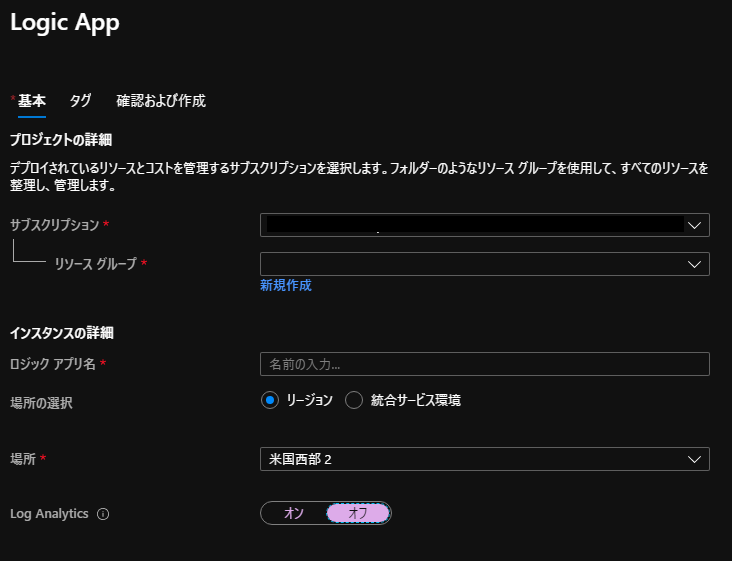This screenshot has width=732, height=561.
Task: Open the 基本 tab
Action: [32, 101]
